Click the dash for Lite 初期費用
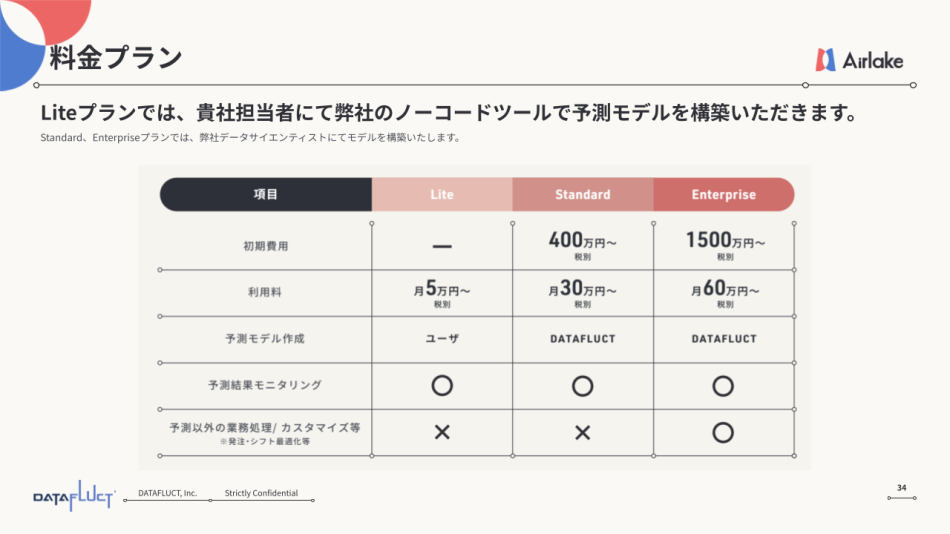Screen dimensions: 950x534 tap(442, 245)
